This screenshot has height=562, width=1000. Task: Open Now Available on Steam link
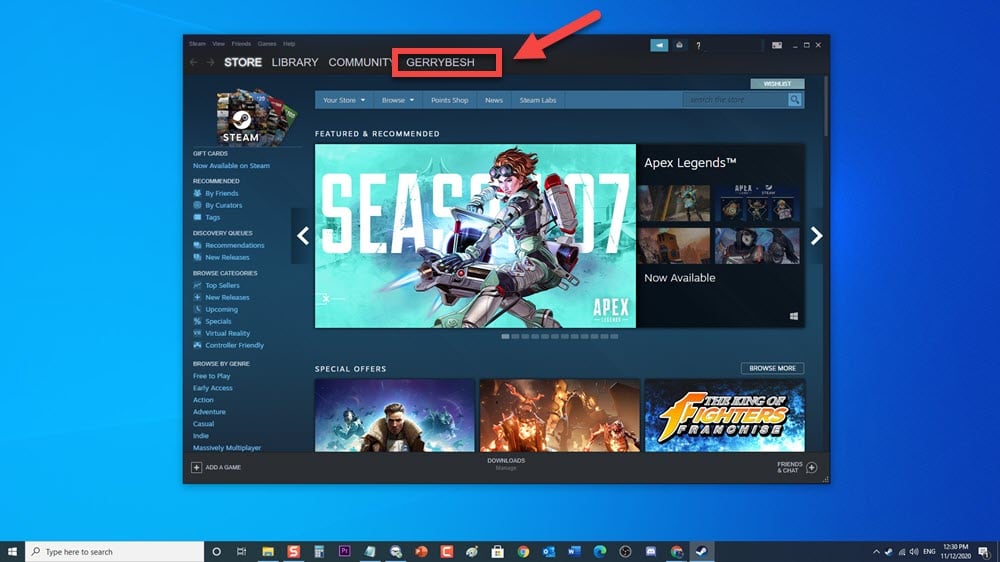click(231, 166)
